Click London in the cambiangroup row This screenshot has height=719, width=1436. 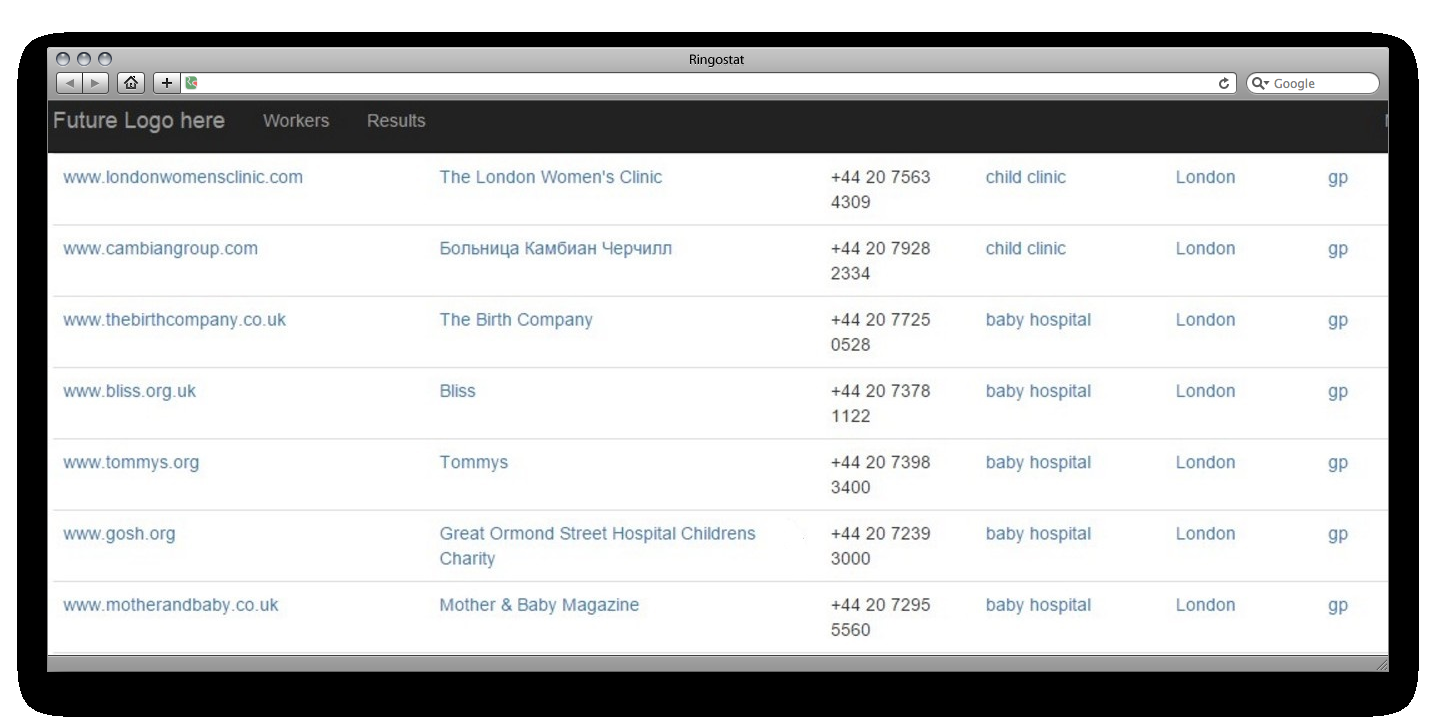pyautogui.click(x=1205, y=248)
